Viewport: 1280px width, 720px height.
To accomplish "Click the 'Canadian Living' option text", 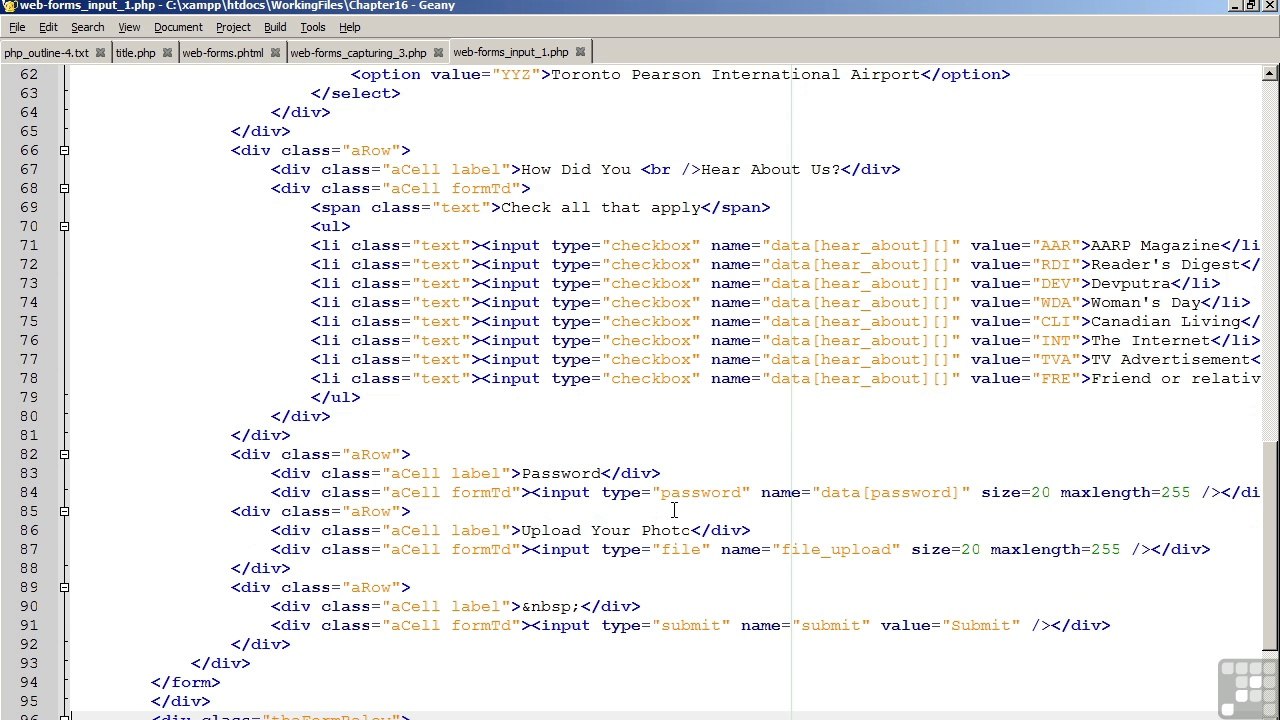I will pyautogui.click(x=1165, y=322).
